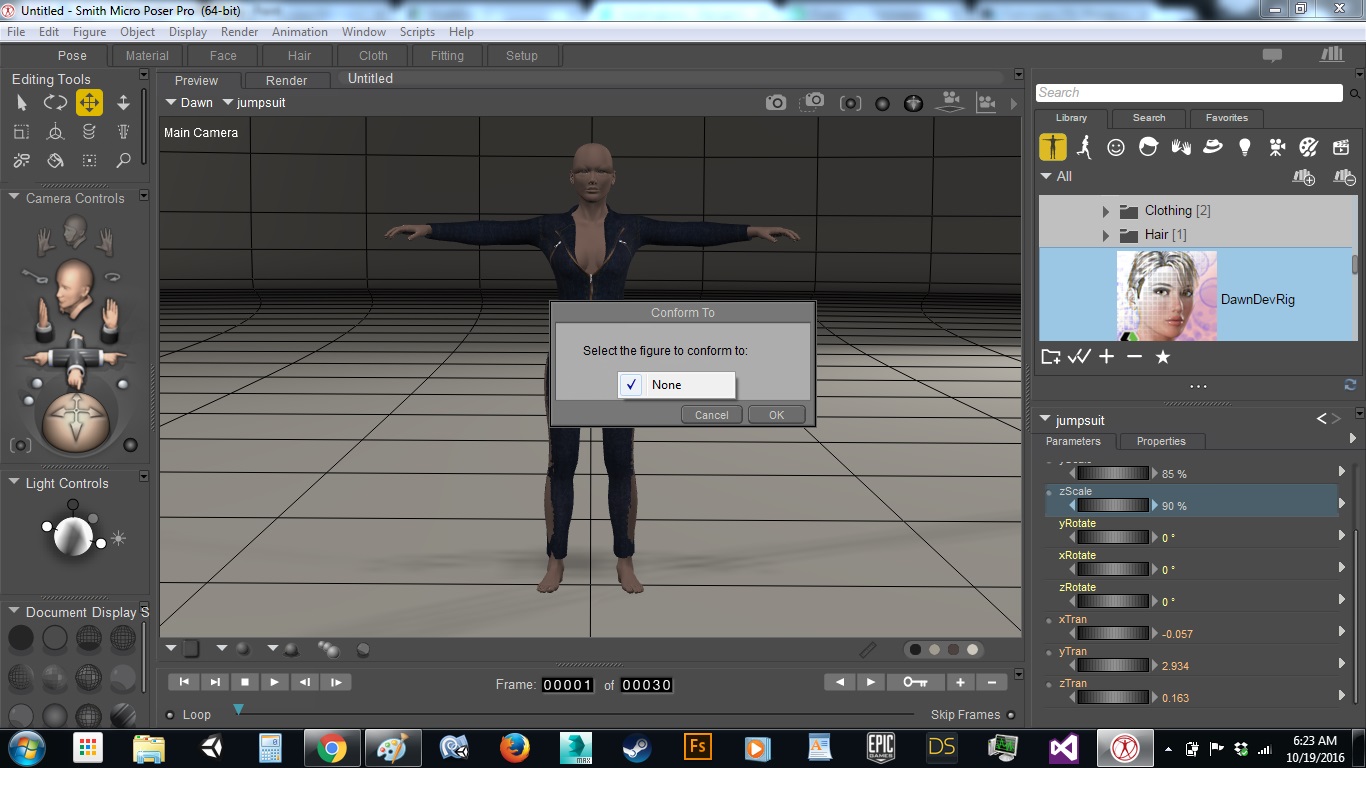
Task: Choose the magnifier tool in Editing Tools
Action: pyautogui.click(x=123, y=160)
